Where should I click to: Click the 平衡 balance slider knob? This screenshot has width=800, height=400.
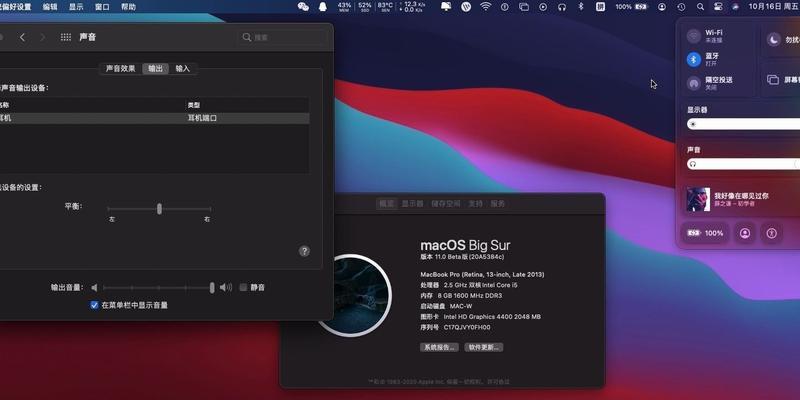[x=160, y=209]
